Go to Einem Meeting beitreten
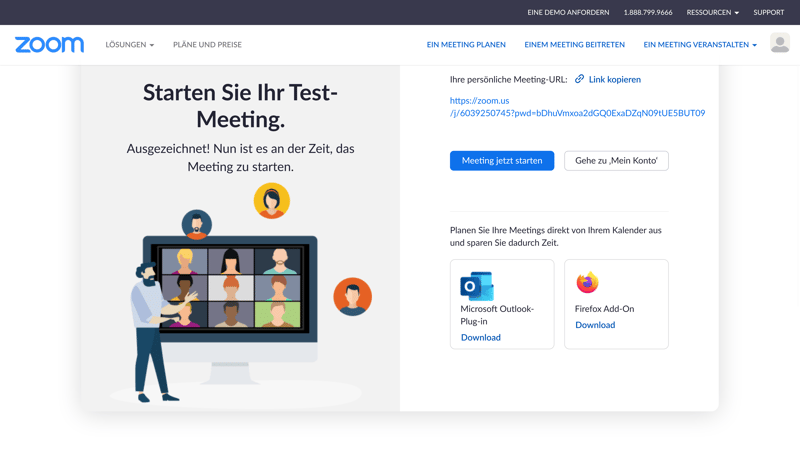 coord(574,45)
